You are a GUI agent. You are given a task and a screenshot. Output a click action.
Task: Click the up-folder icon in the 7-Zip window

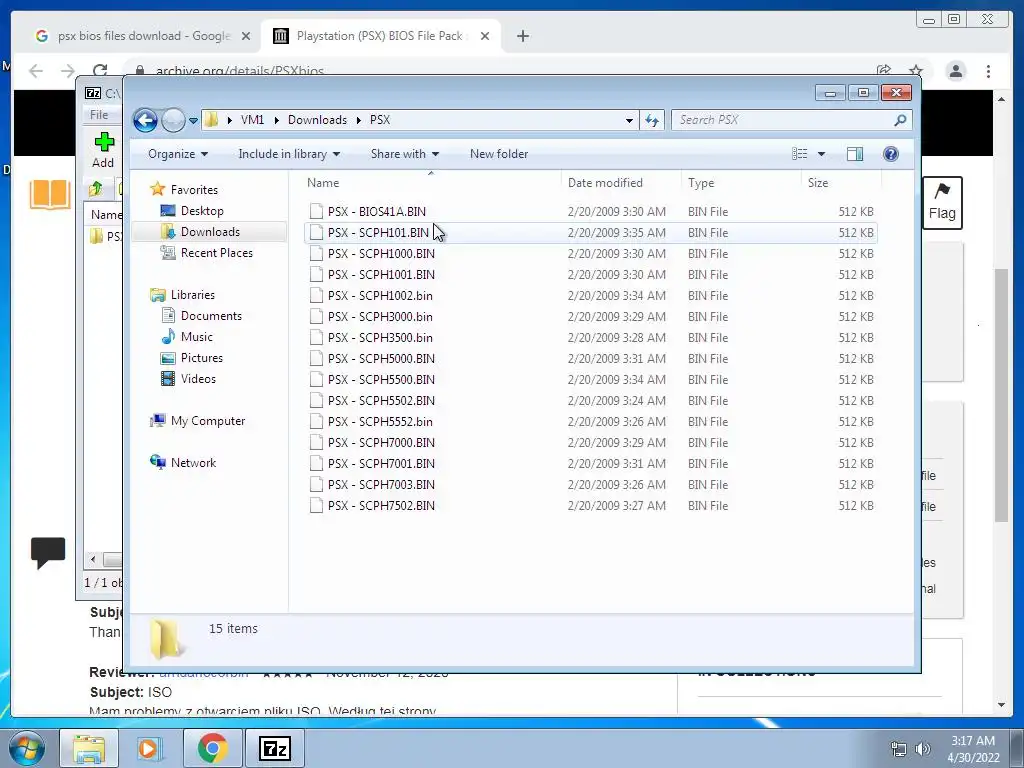(x=96, y=189)
